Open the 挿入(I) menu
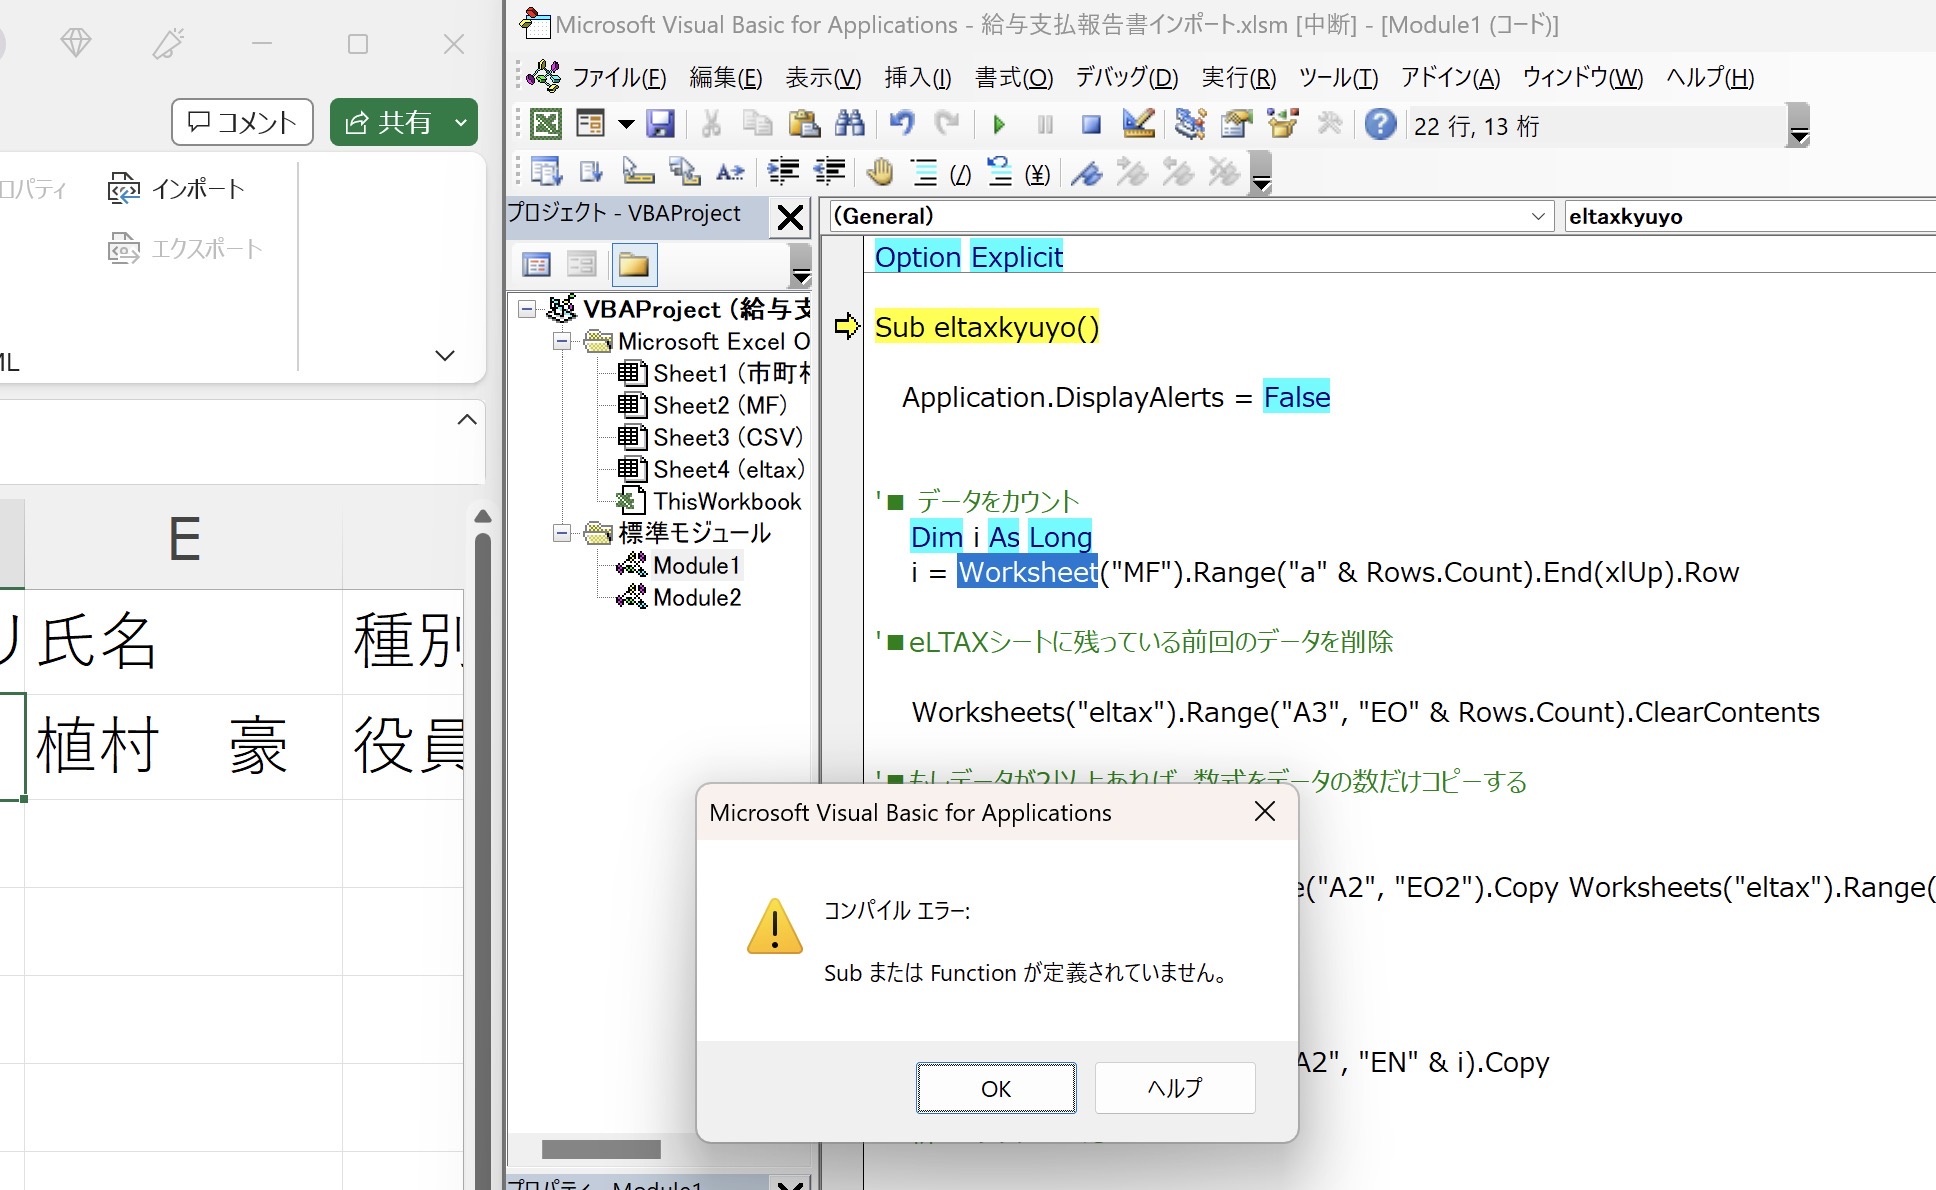 coord(918,77)
